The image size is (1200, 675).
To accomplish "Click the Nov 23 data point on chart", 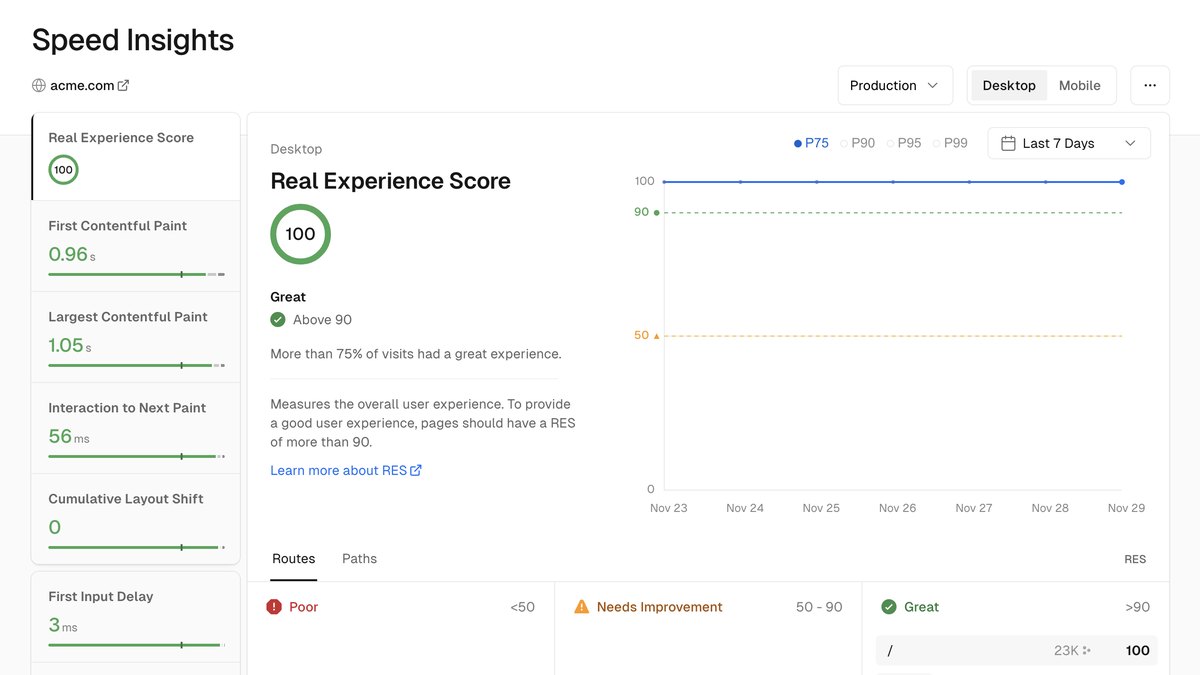I will pos(664,182).
